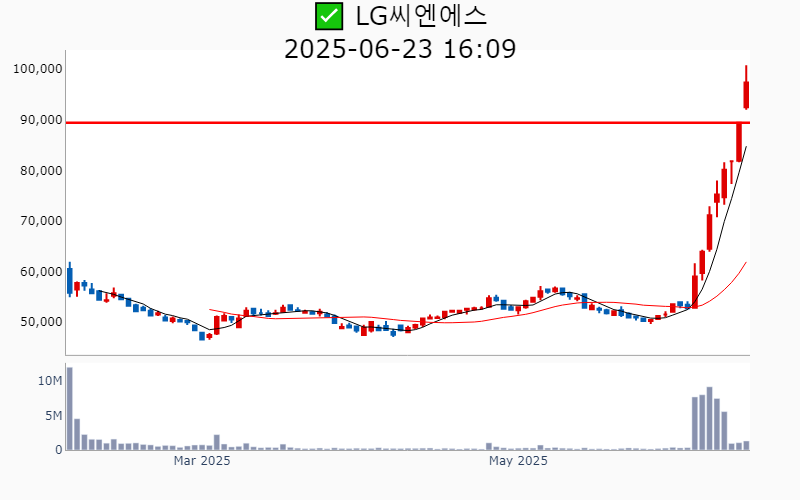Image resolution: width=800 pixels, height=500 pixels.
Task: Click the 10M volume axis label
Action: pyautogui.click(x=50, y=381)
